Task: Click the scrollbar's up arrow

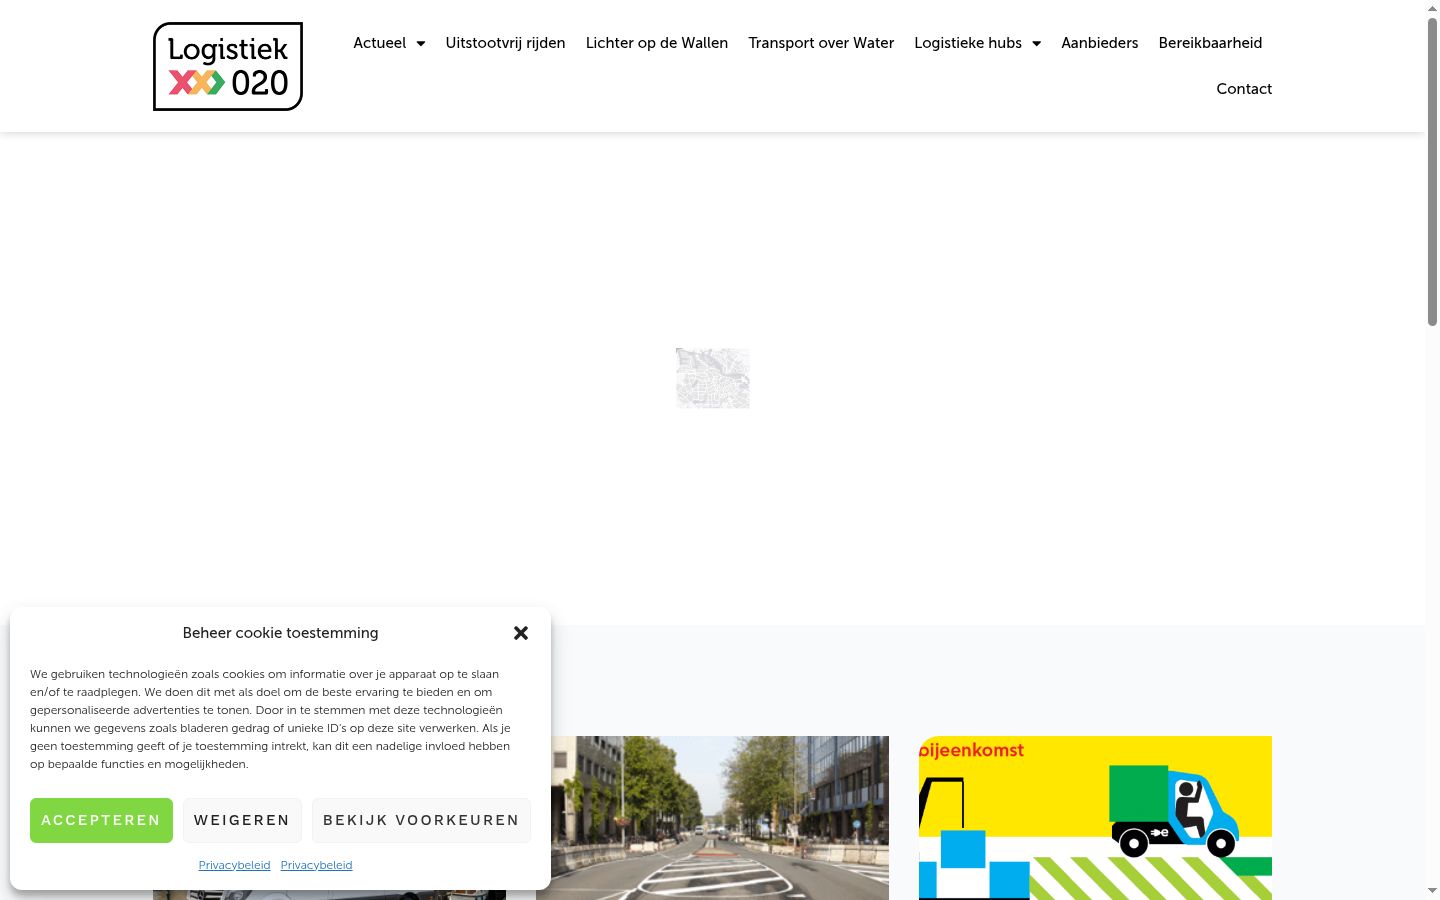Action: 1432,8
